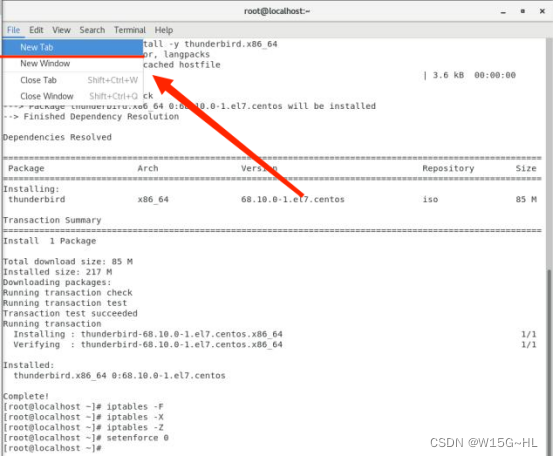Close the terminal window
Screen dimensions: 553x457
pos(542,11)
